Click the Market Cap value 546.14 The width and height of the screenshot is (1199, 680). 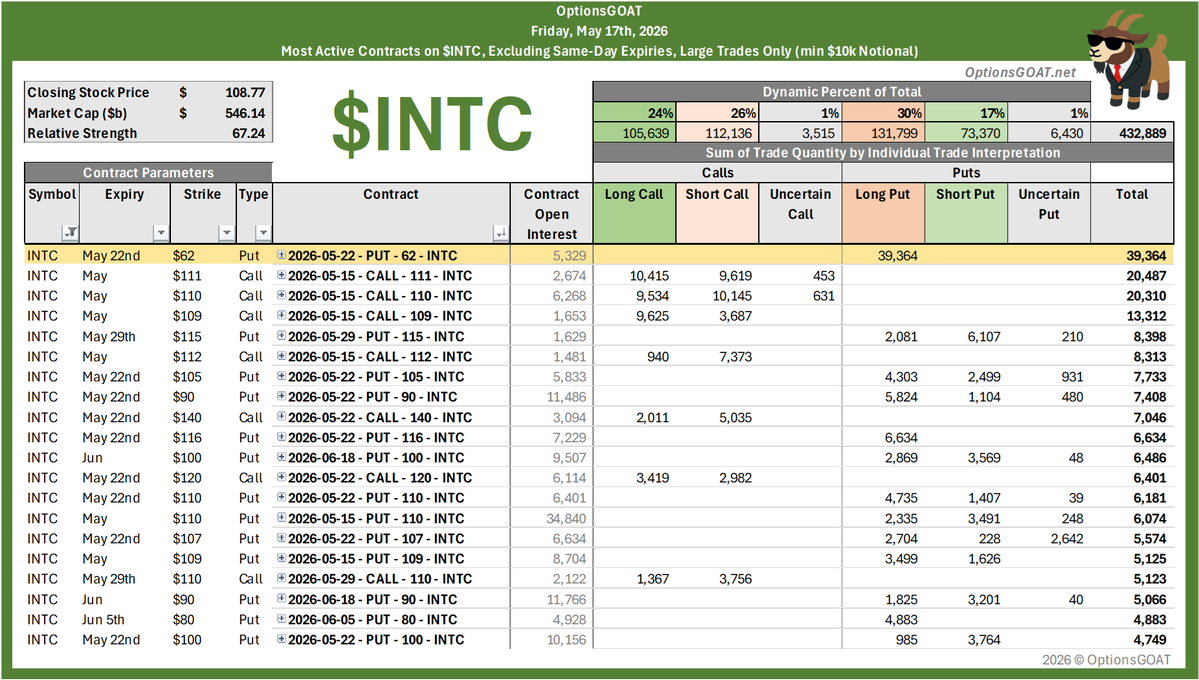pos(245,113)
